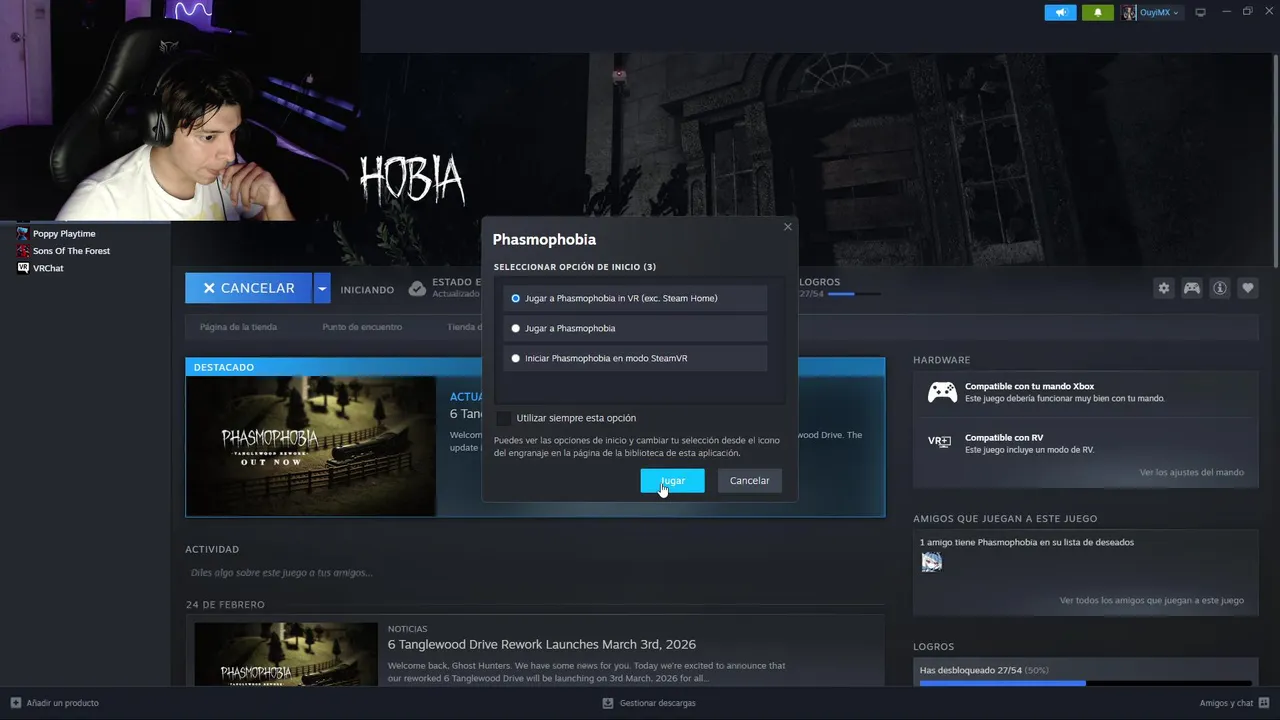Open Ver los ajustes del mando link
The height and width of the screenshot is (720, 1280).
point(1192,472)
